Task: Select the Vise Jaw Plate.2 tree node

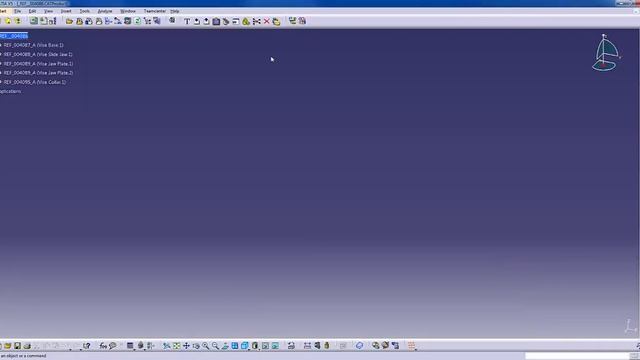Action: coord(38,73)
